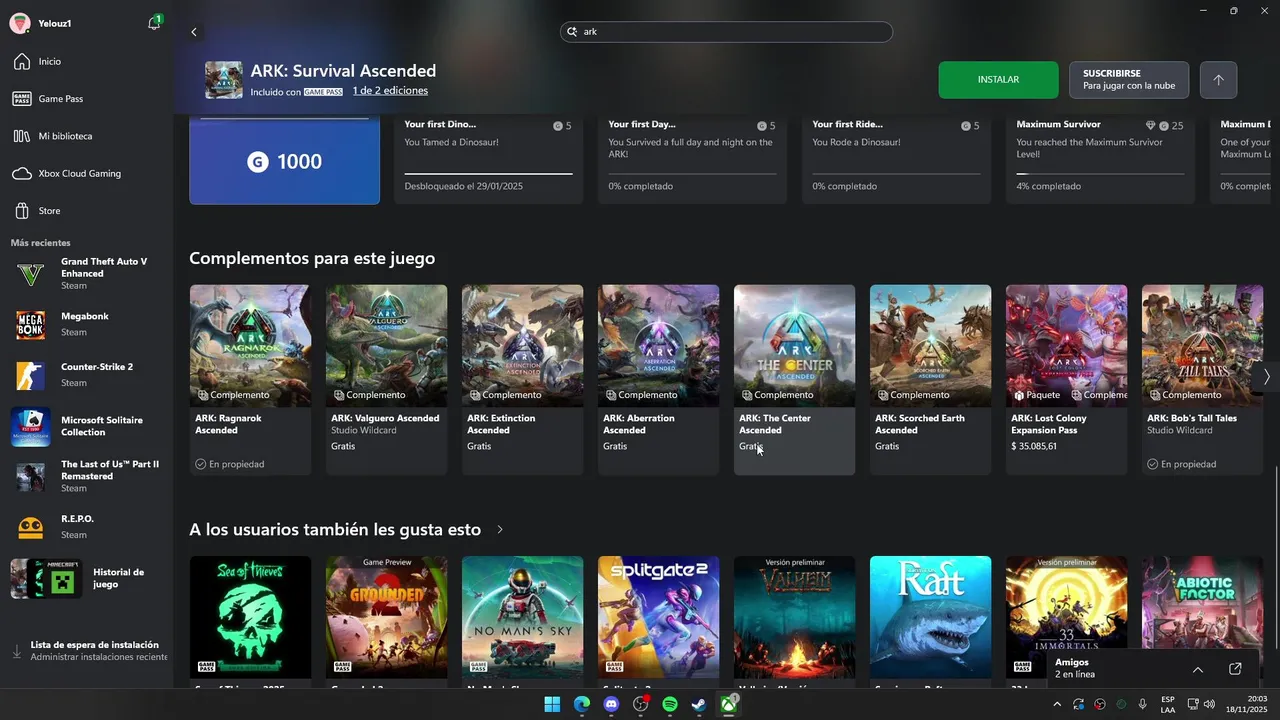The image size is (1280, 720).
Task: Open Microsoft Edge from taskbar
Action: [582, 704]
